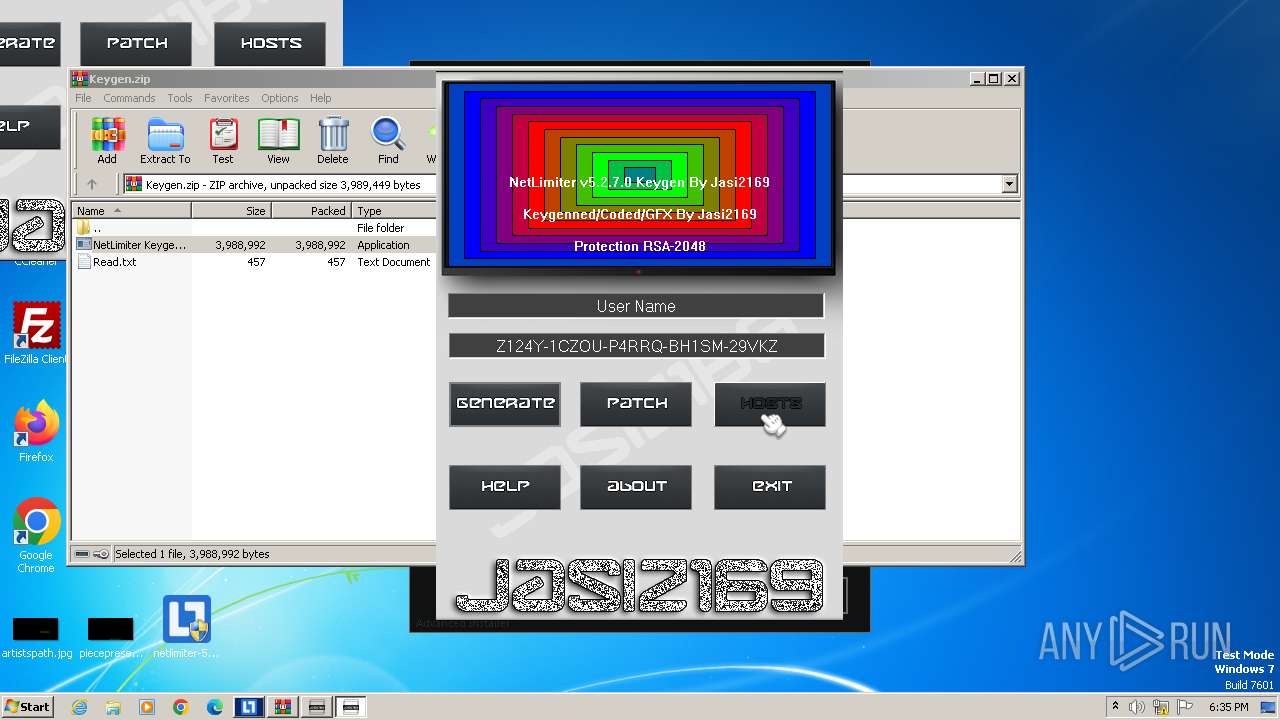
Task: Click HOSTS in the background keygen window
Action: click(x=270, y=44)
